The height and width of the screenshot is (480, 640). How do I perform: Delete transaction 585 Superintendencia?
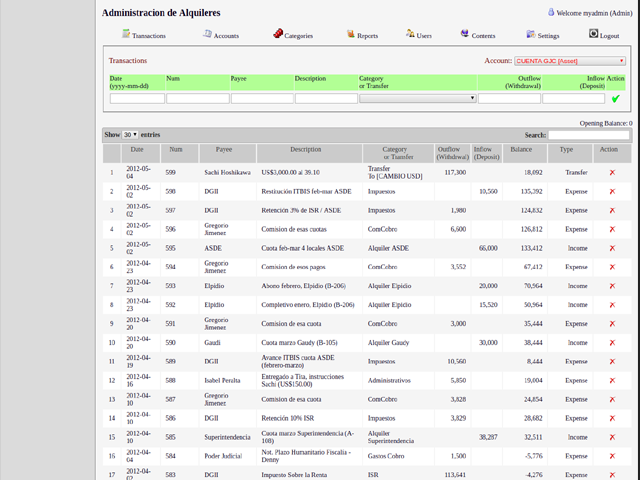click(612, 437)
